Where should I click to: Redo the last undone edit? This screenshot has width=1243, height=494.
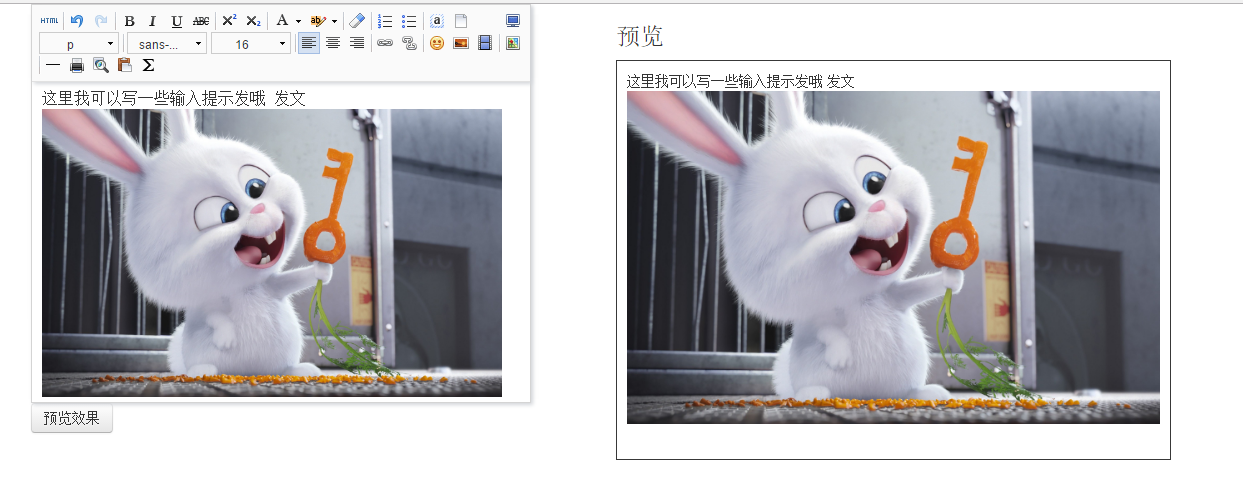[101, 21]
